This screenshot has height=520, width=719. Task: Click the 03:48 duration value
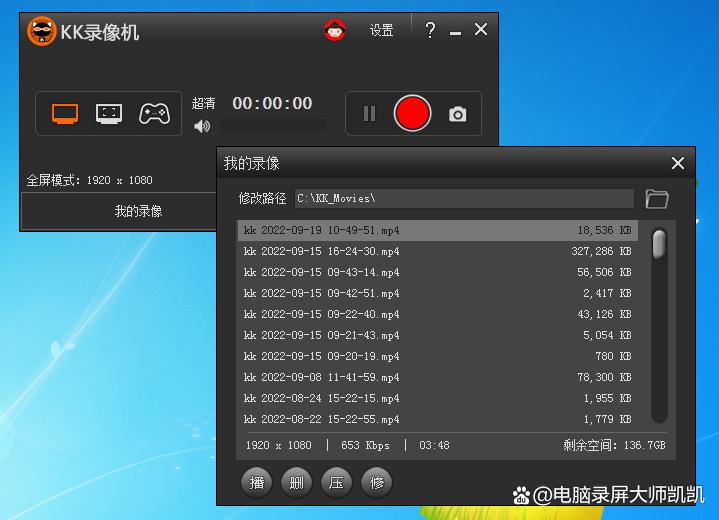(x=434, y=445)
